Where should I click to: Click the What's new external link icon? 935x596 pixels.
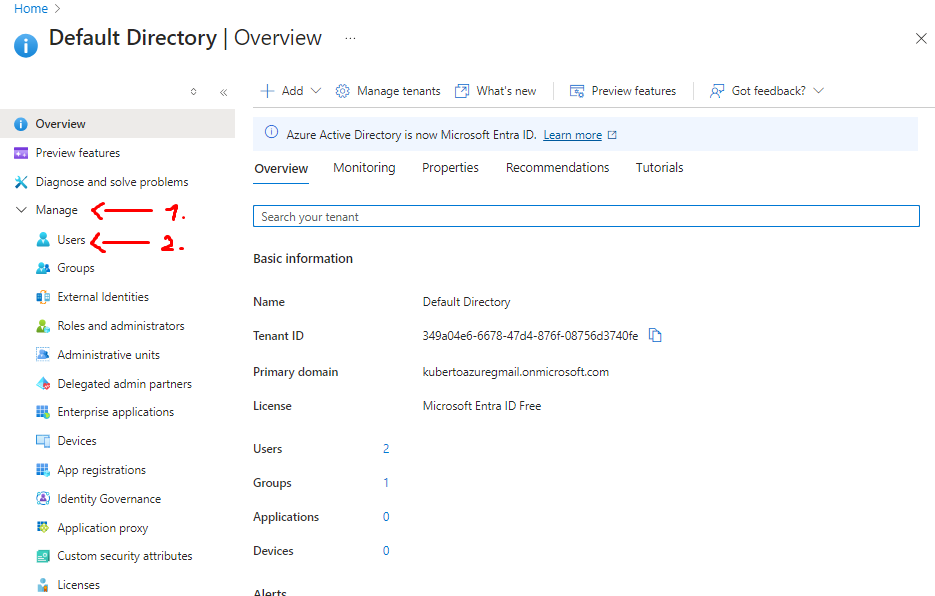462,91
